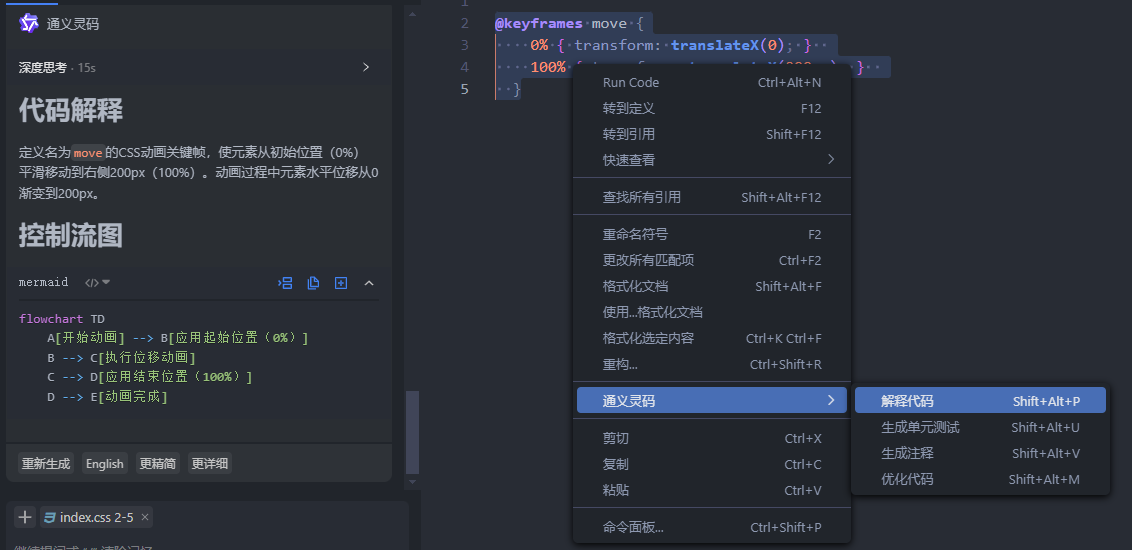Click the English button
1132x550 pixels.
[x=105, y=463]
